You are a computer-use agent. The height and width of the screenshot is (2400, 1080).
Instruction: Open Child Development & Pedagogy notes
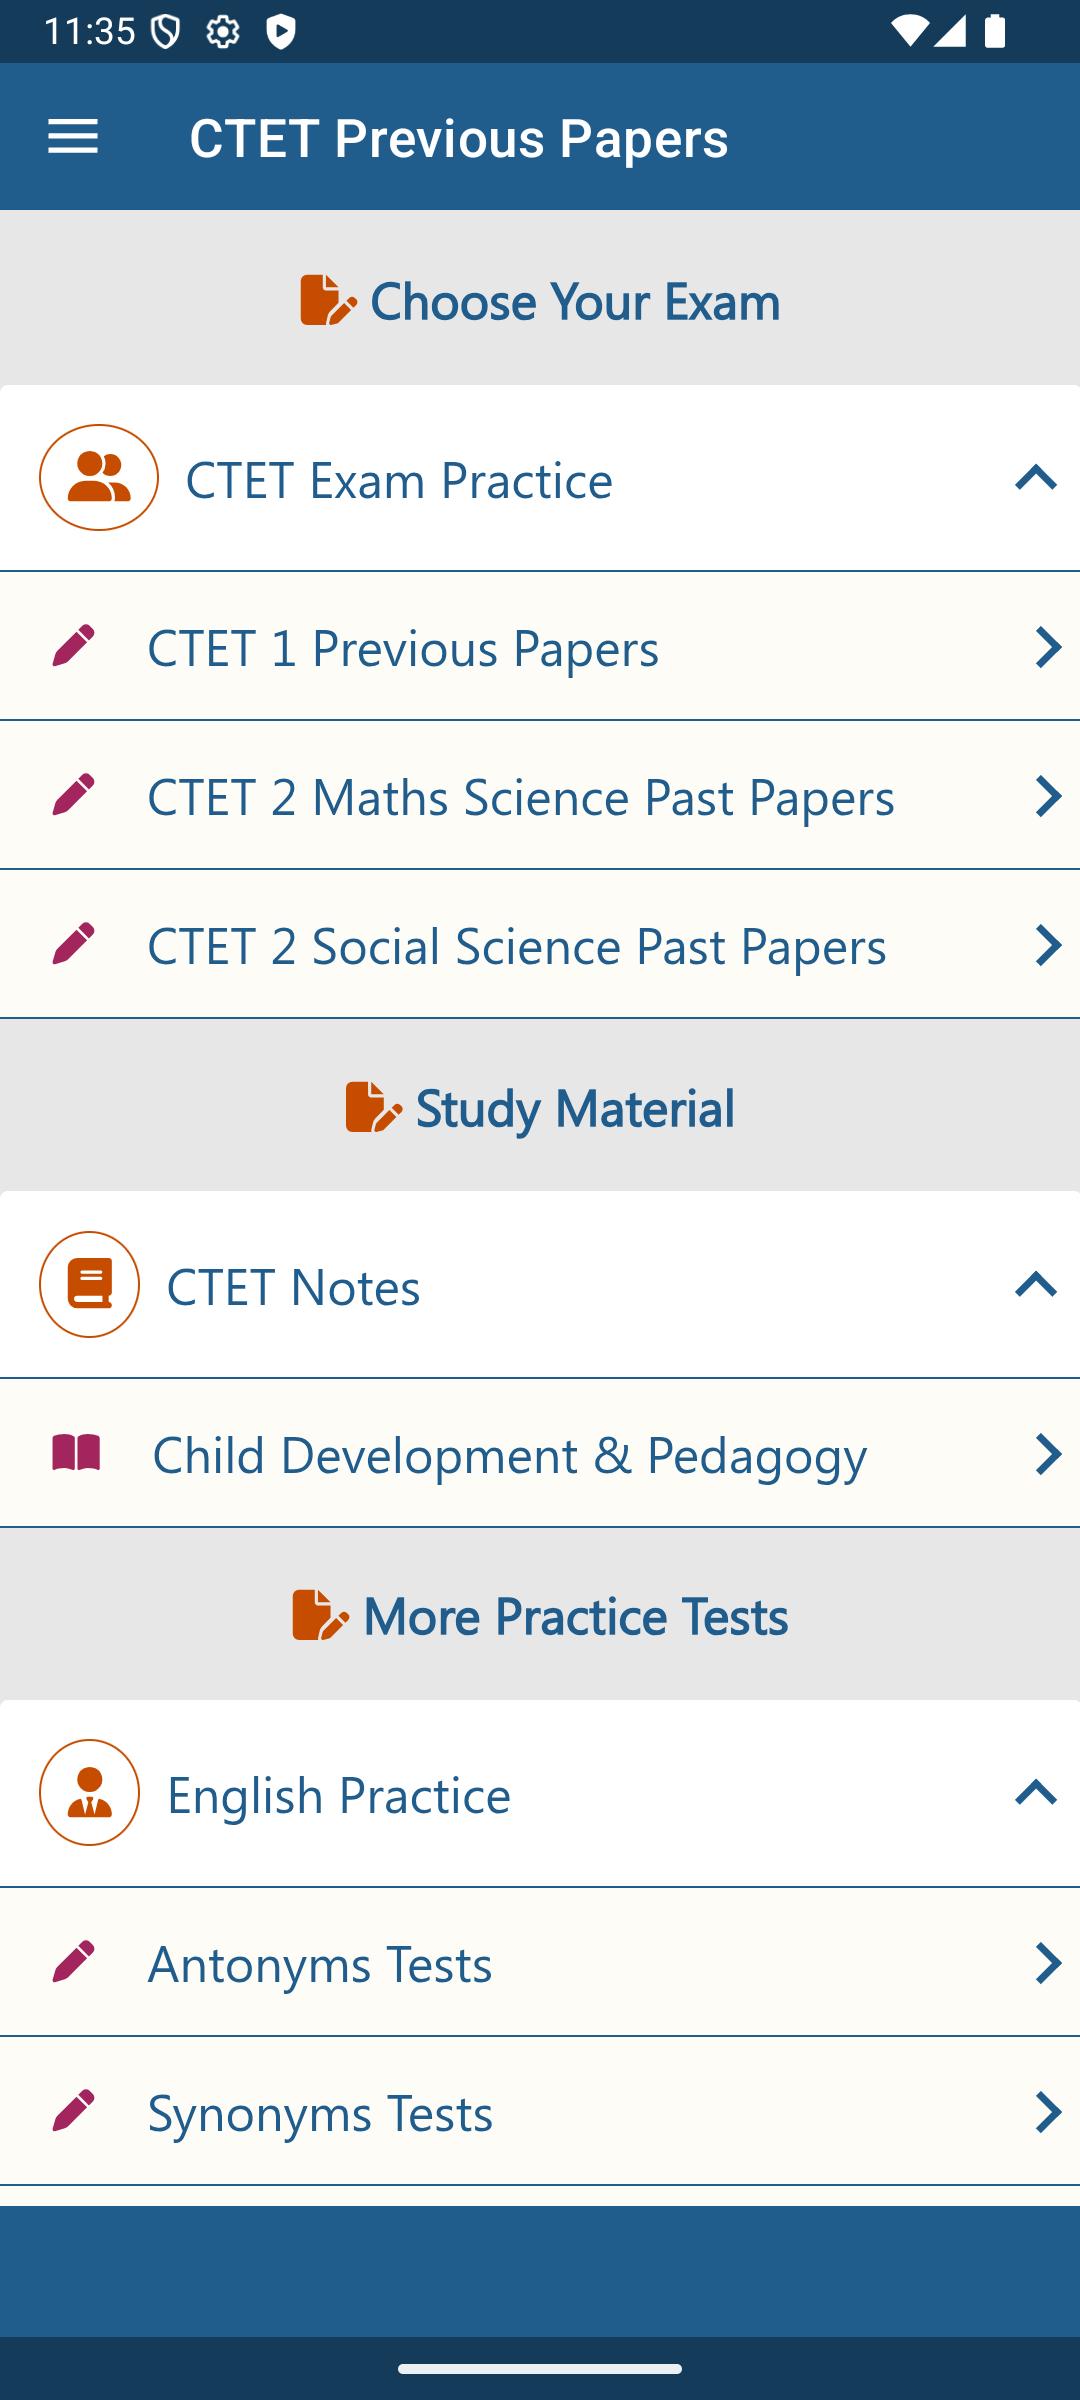point(510,1455)
